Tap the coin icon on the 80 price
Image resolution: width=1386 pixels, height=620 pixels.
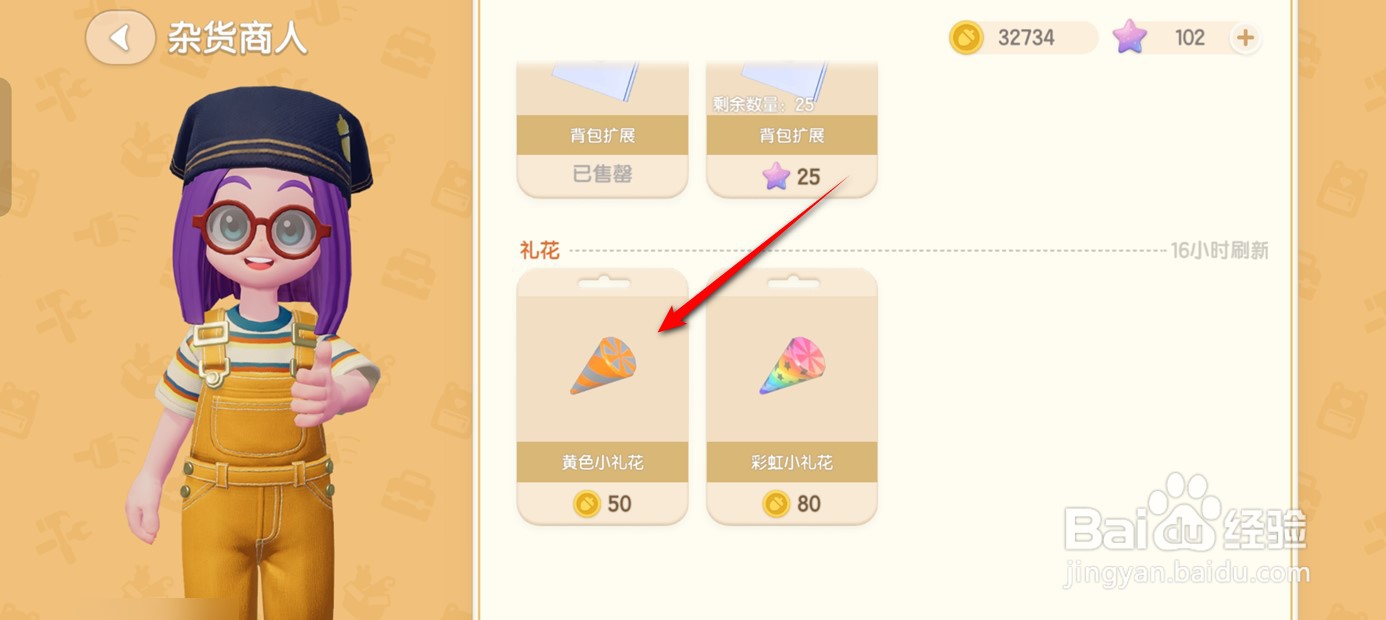(x=776, y=503)
